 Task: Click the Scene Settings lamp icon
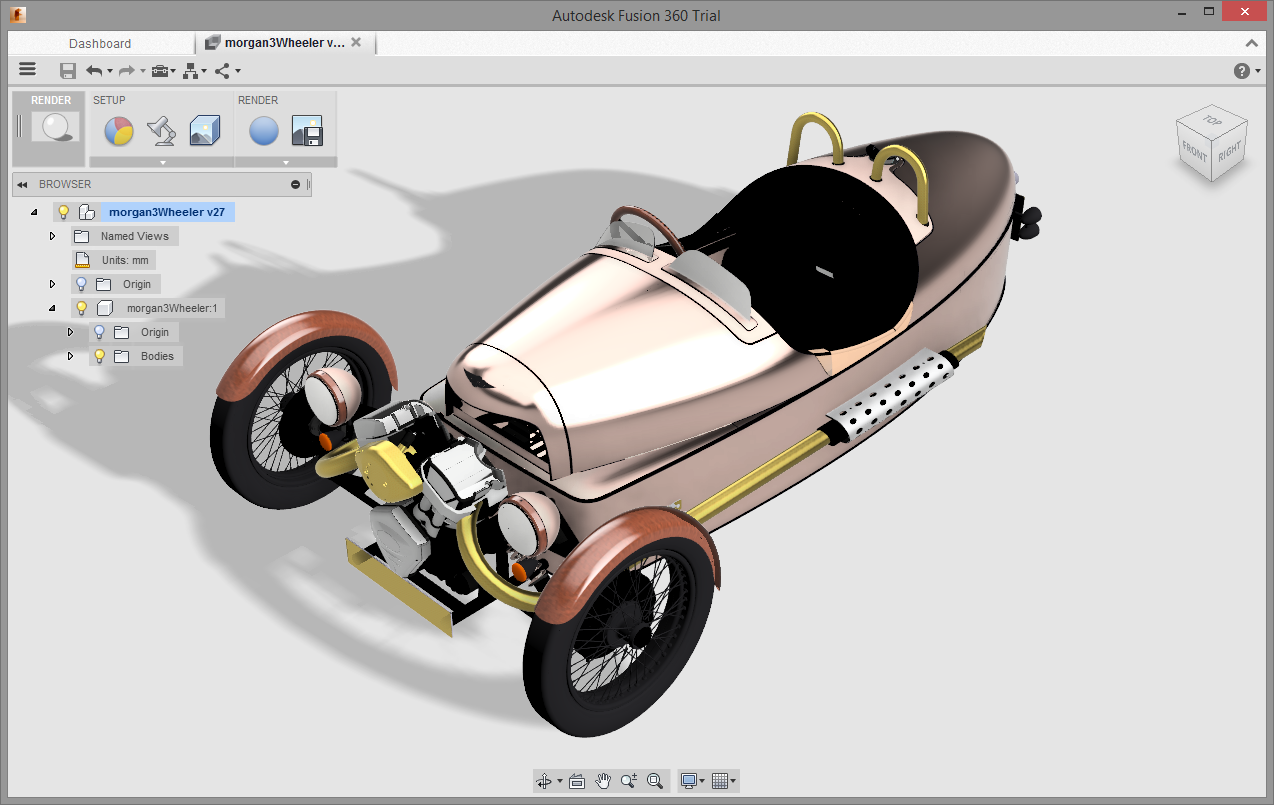pyautogui.click(x=161, y=131)
